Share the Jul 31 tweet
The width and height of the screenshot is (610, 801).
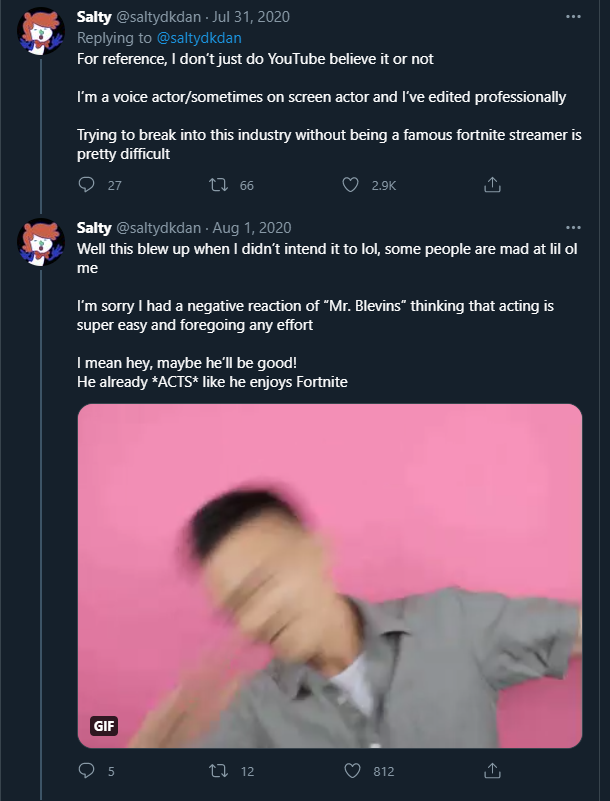pyautogui.click(x=492, y=184)
